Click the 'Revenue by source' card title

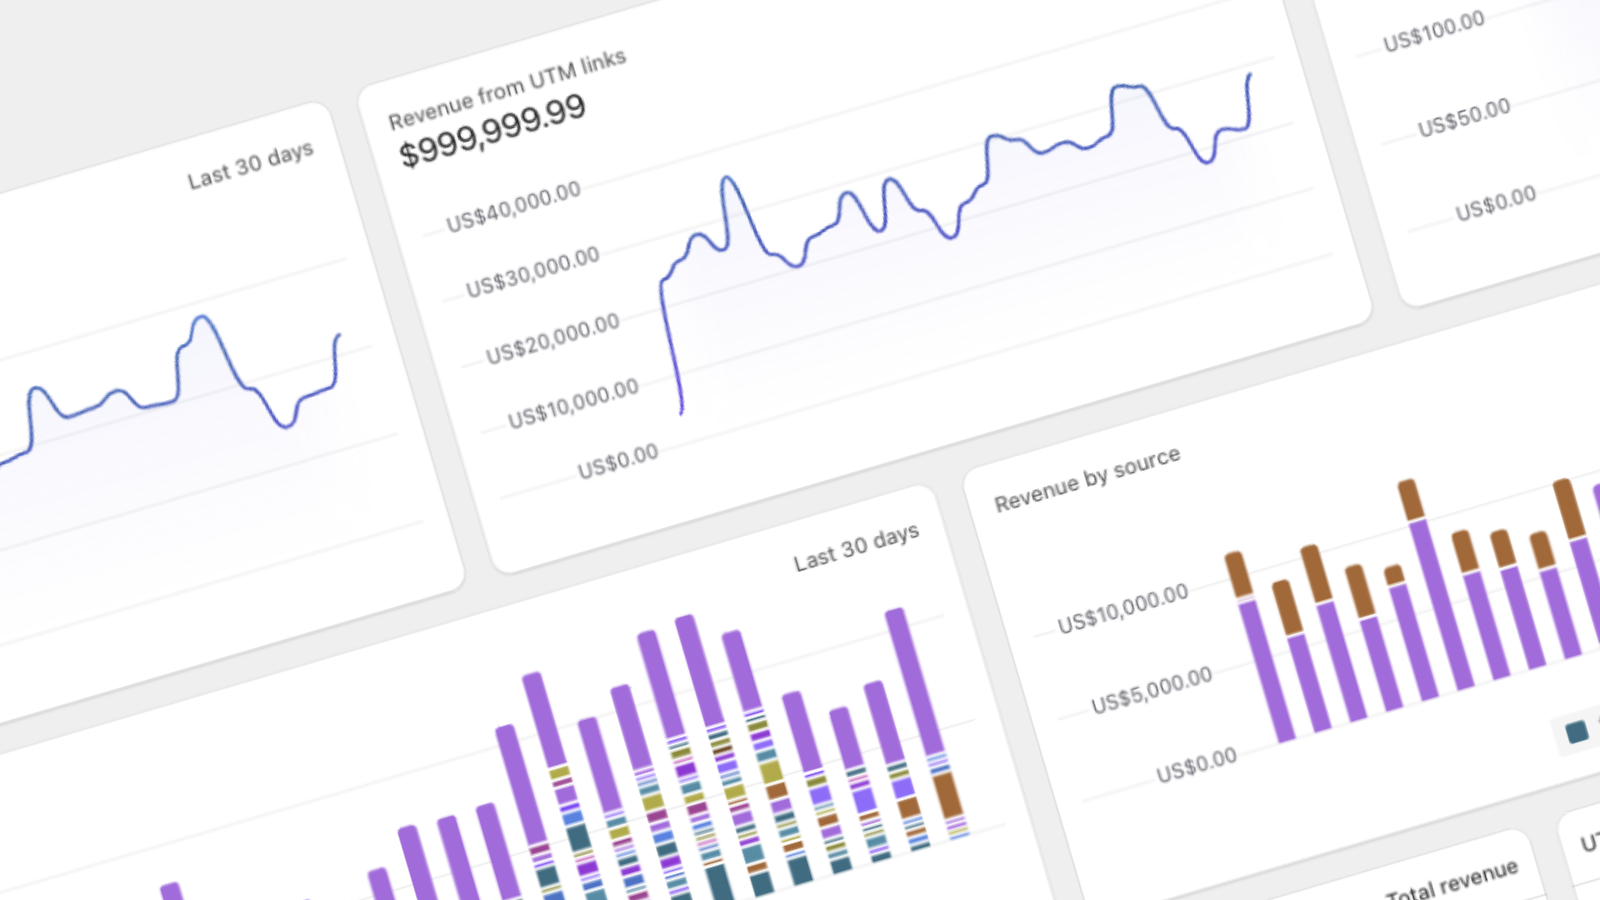coord(1087,480)
